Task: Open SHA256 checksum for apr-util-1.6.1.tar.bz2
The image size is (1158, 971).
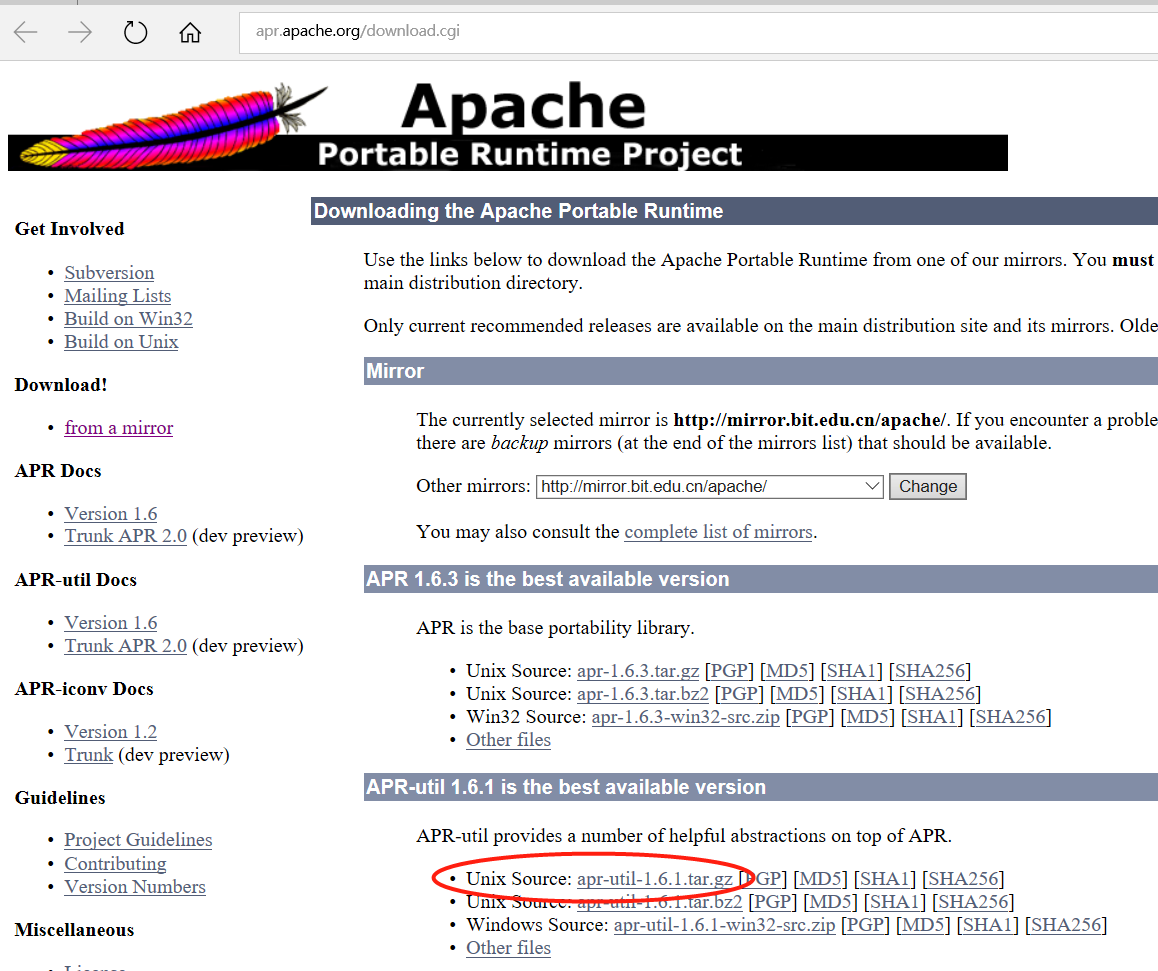Action: tap(973, 902)
